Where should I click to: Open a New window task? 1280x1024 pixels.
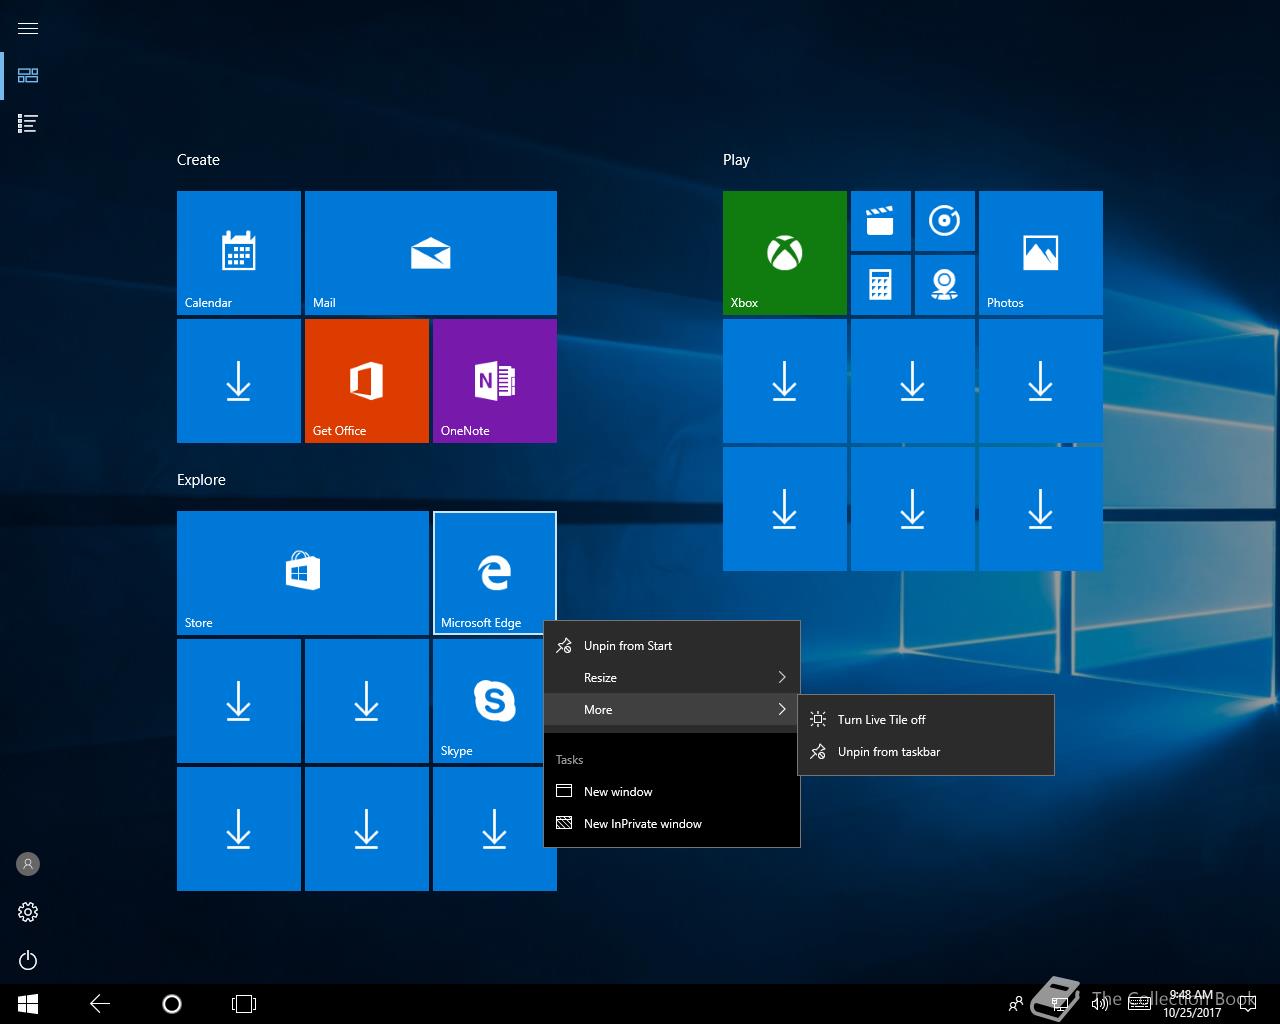pyautogui.click(x=672, y=791)
